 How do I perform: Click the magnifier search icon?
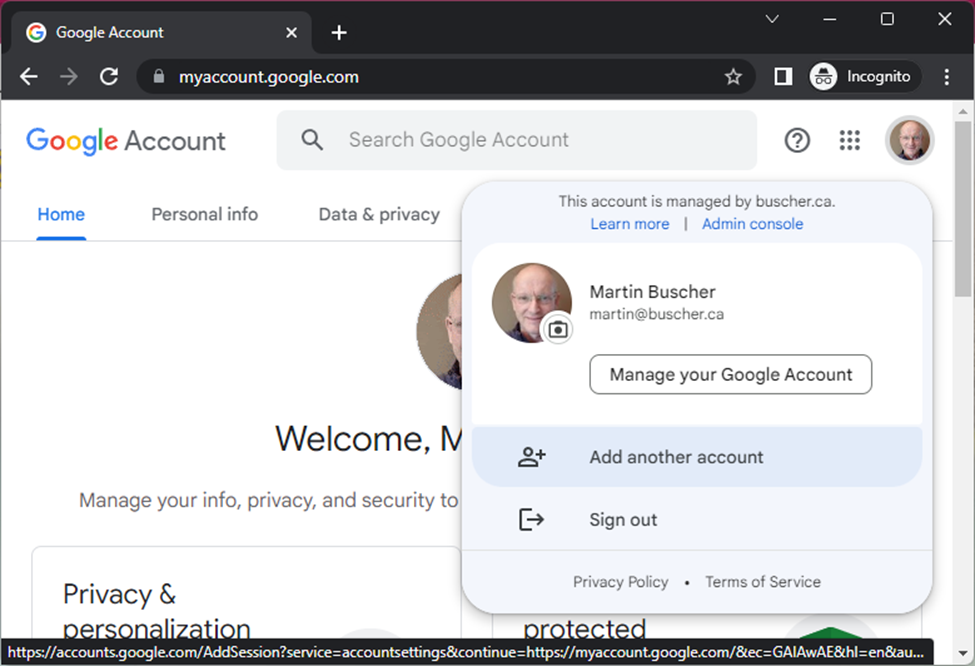click(x=312, y=140)
